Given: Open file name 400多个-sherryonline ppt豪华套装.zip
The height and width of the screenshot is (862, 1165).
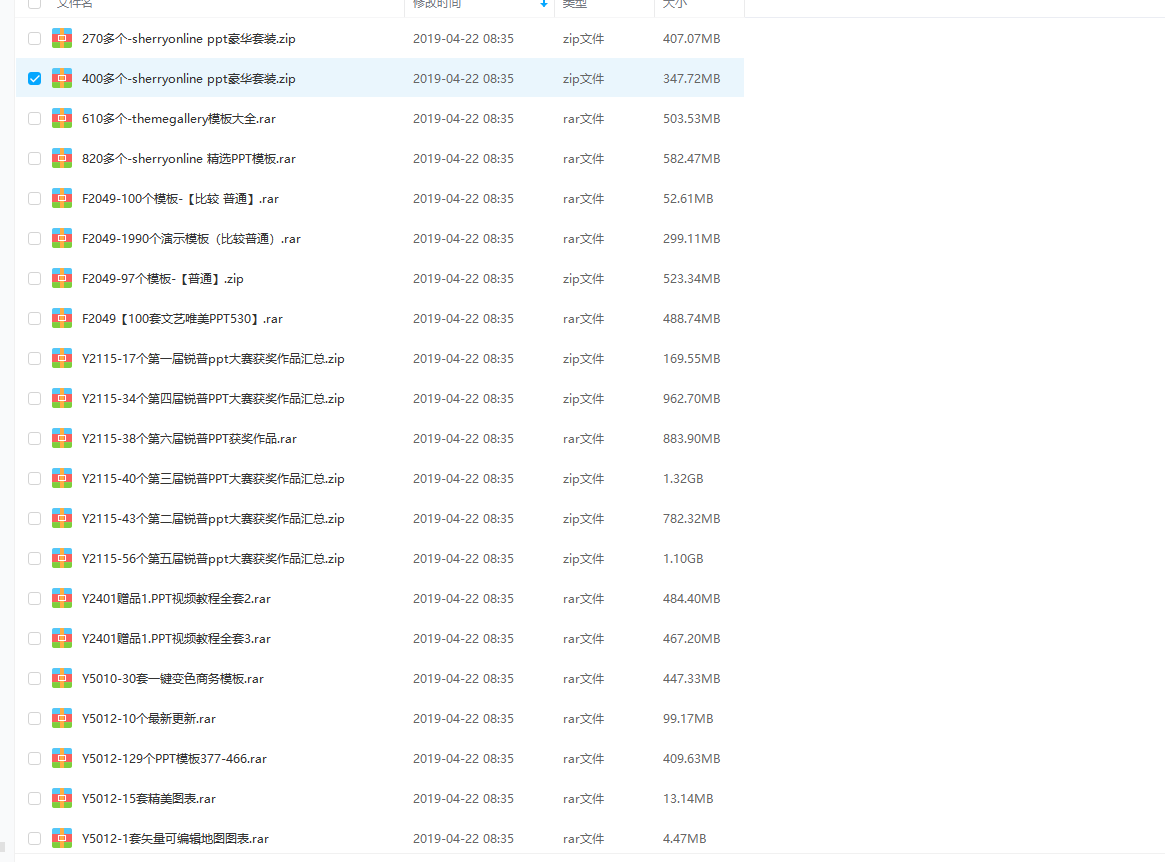Looking at the screenshot, I should (189, 79).
